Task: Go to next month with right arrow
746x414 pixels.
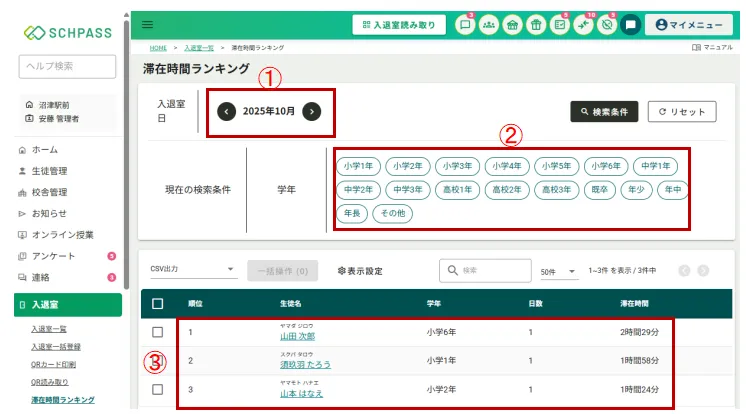Action: coord(313,111)
